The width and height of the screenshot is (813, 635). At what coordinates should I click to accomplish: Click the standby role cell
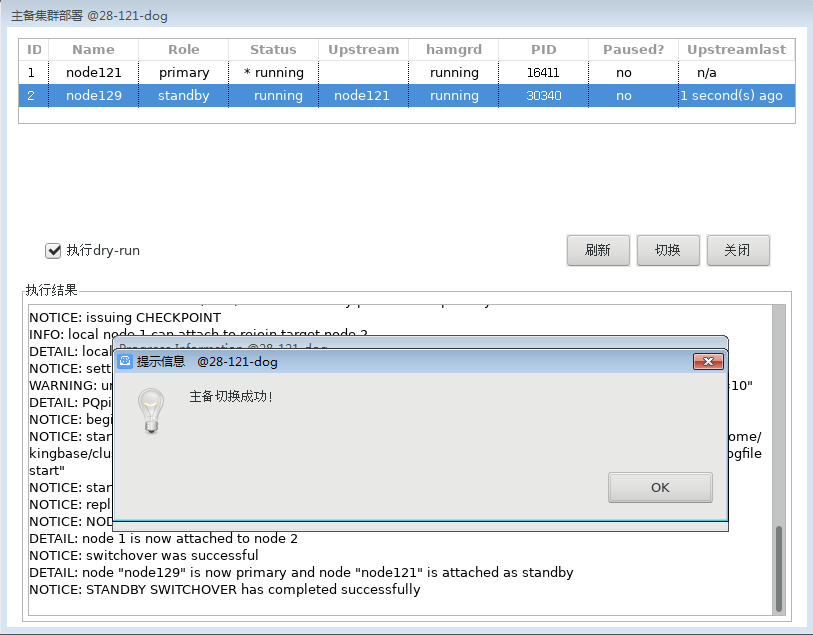click(184, 95)
